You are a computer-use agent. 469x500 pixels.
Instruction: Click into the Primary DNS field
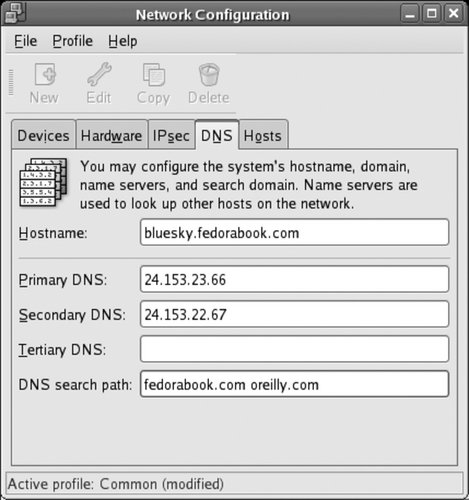pyautogui.click(x=294, y=279)
